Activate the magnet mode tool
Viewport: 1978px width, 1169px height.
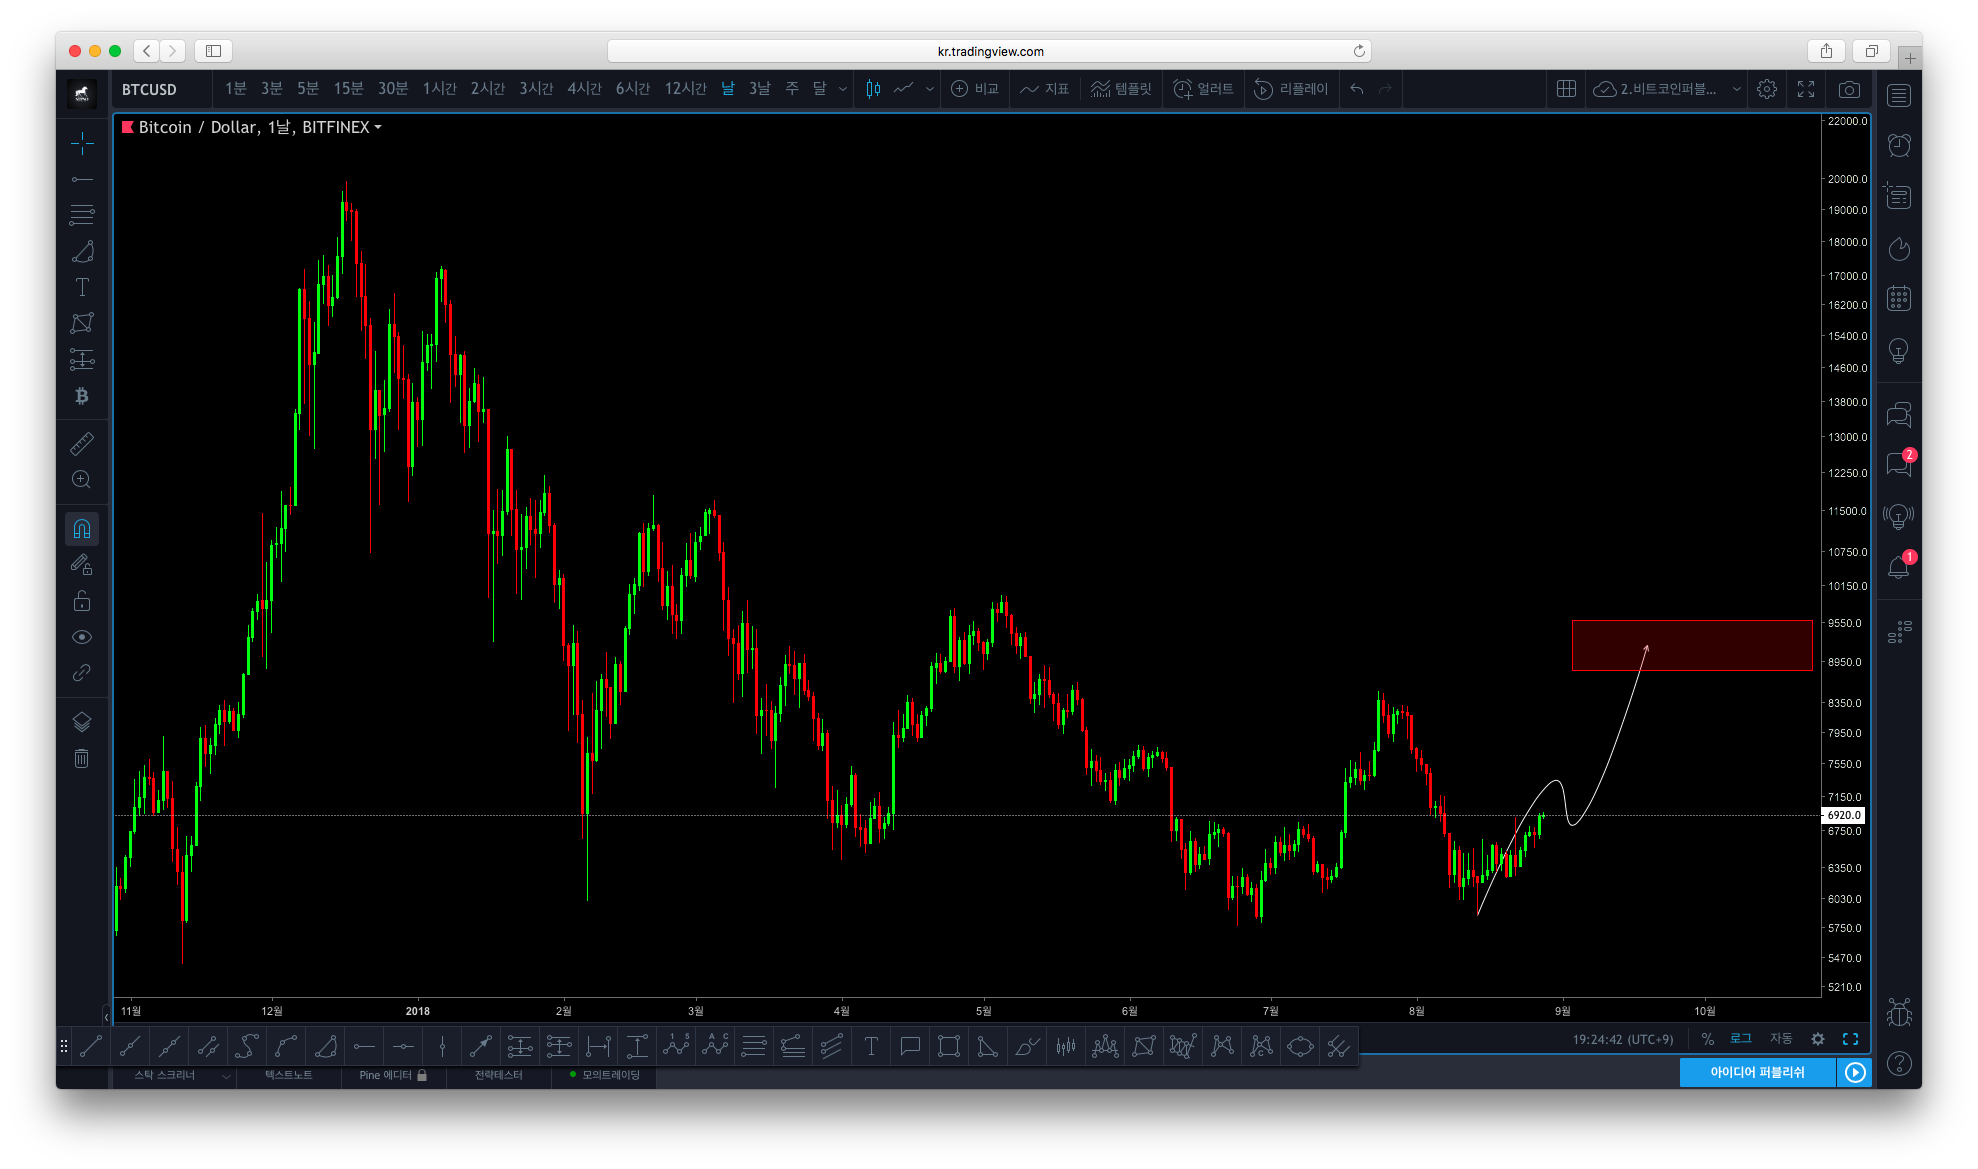point(82,529)
